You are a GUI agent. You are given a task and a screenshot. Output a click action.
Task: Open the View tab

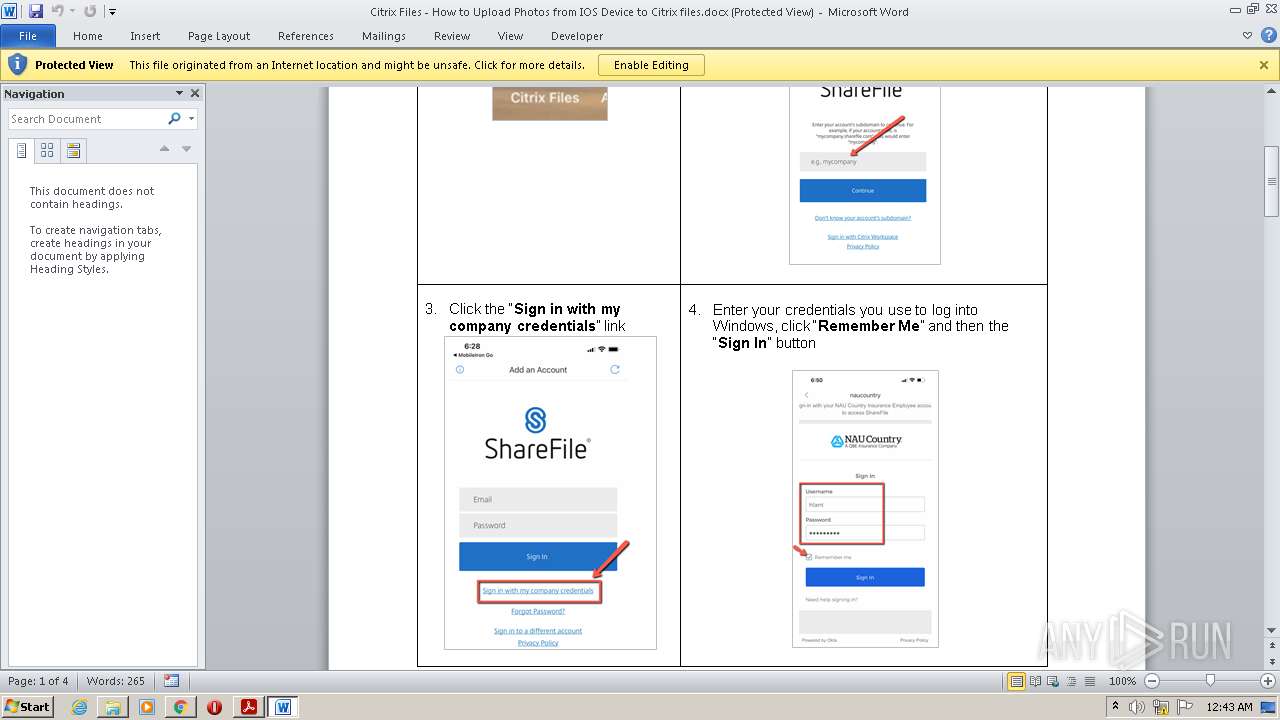(511, 36)
